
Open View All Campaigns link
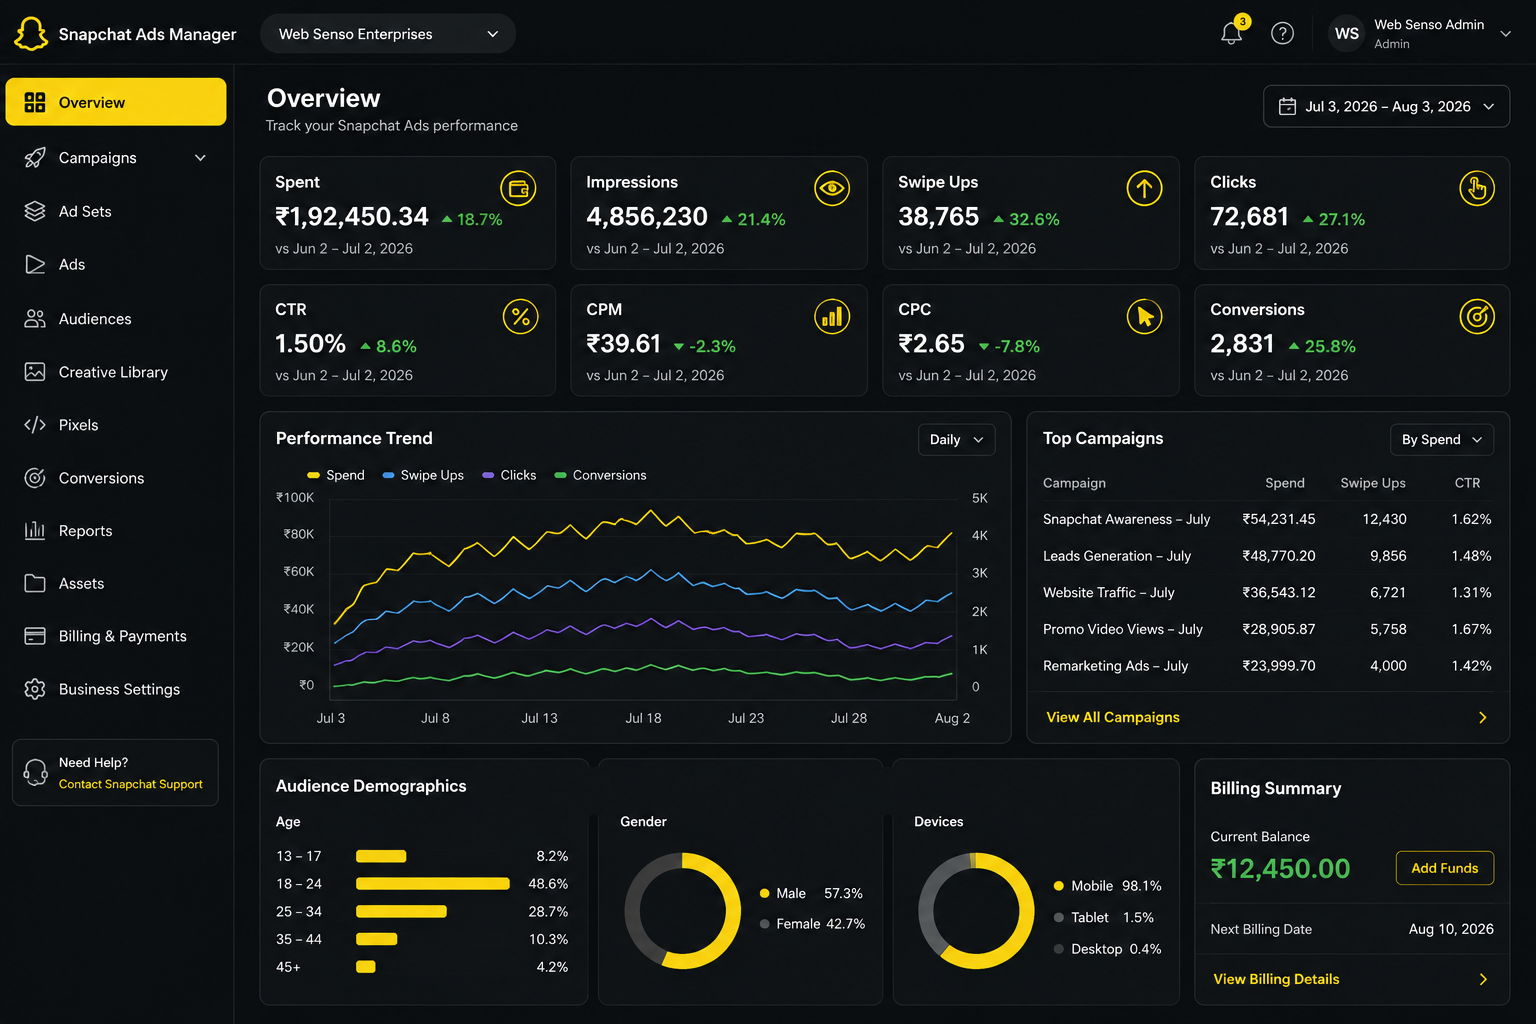[x=1113, y=717]
